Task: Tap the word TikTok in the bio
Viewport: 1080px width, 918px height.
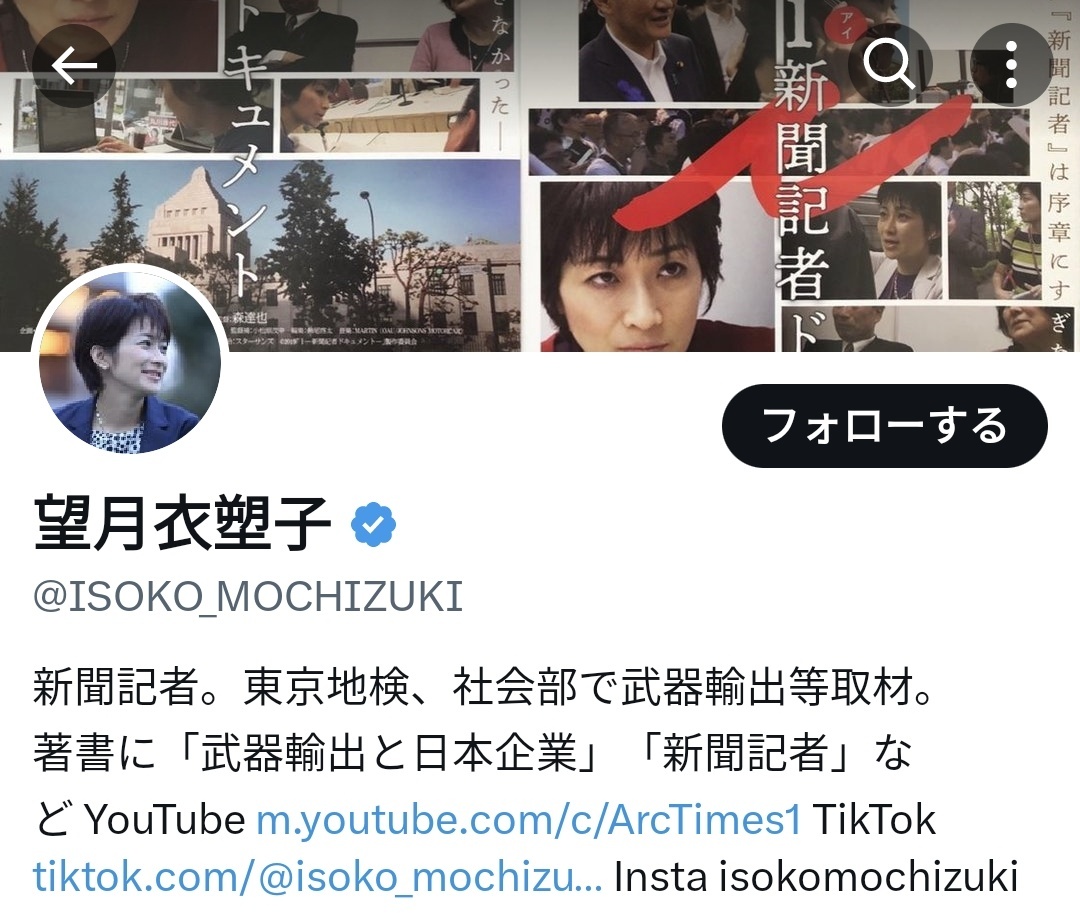Action: (x=874, y=820)
